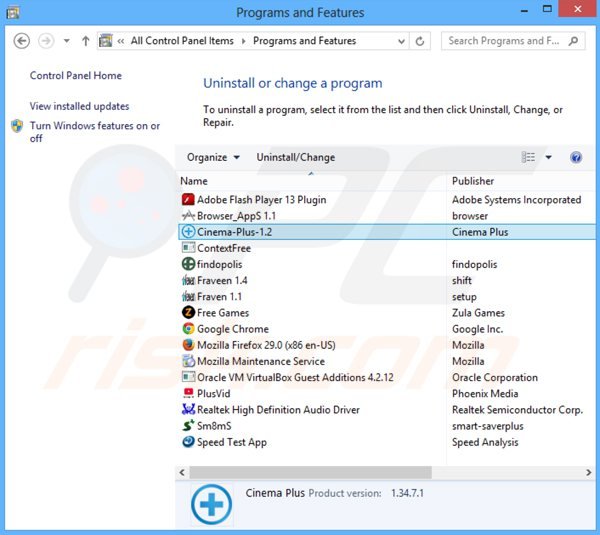
Task: Click the Forward navigation arrow
Action: tap(46, 41)
